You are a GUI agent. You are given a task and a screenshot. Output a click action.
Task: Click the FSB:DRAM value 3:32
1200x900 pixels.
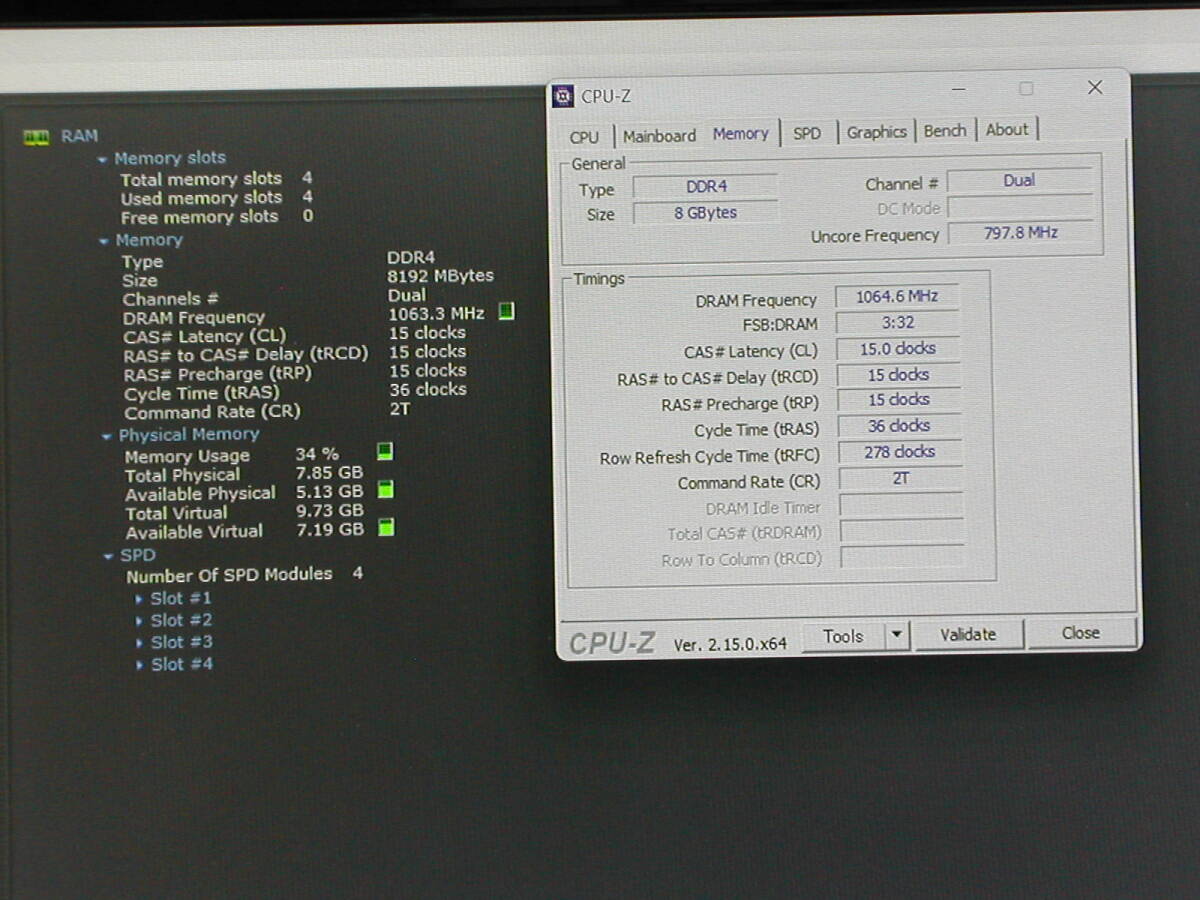point(897,322)
